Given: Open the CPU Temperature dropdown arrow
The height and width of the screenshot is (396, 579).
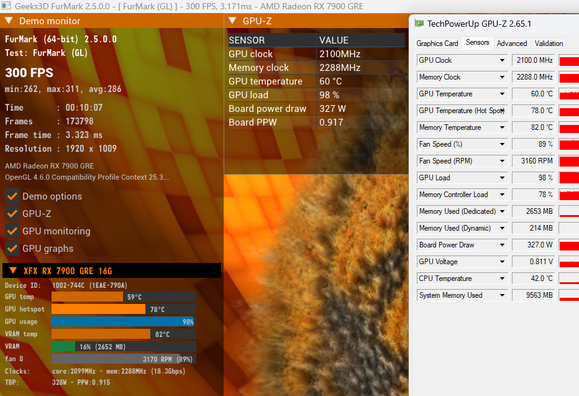Looking at the screenshot, I should tap(502, 279).
